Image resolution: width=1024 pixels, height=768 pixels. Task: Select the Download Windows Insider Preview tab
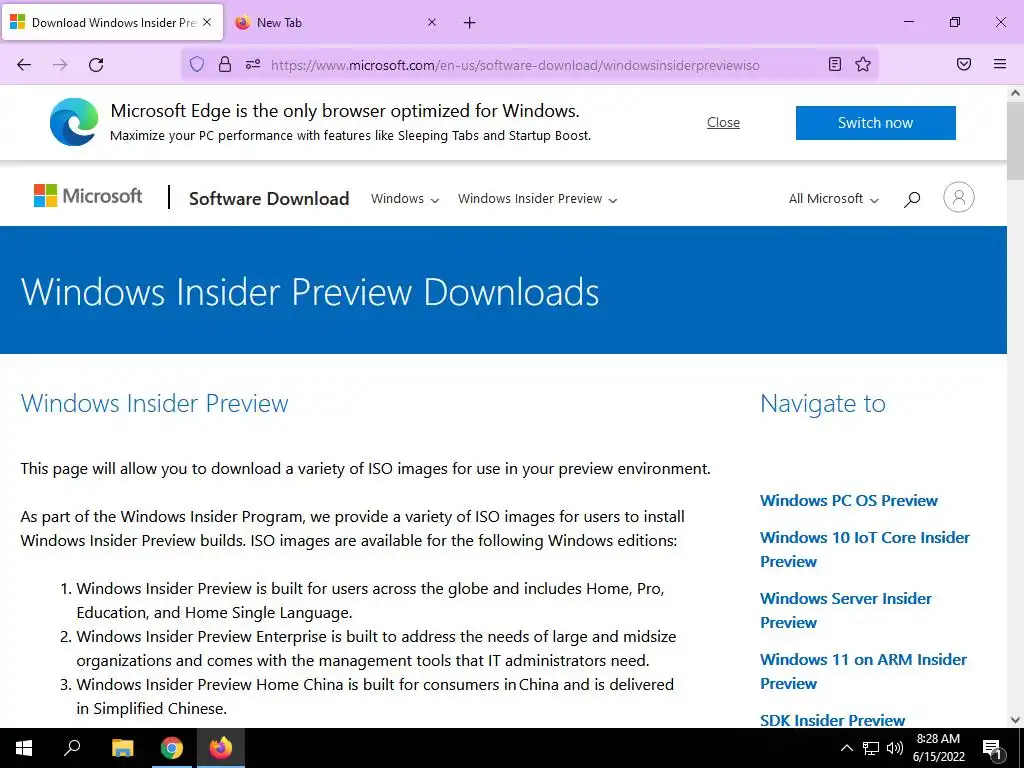112,22
